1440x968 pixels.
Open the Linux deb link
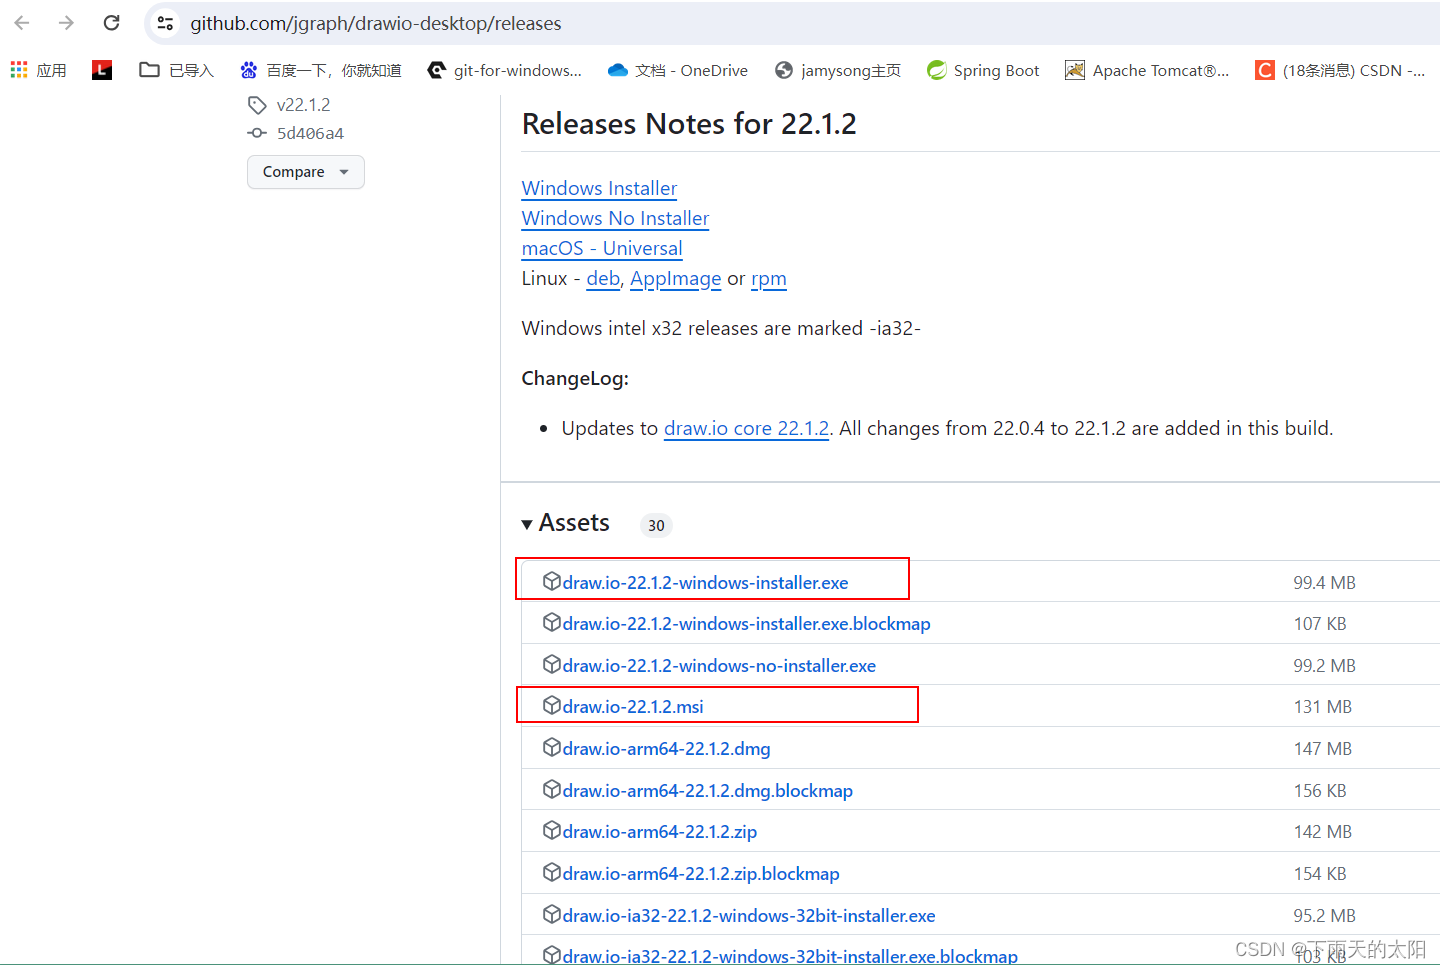(603, 278)
